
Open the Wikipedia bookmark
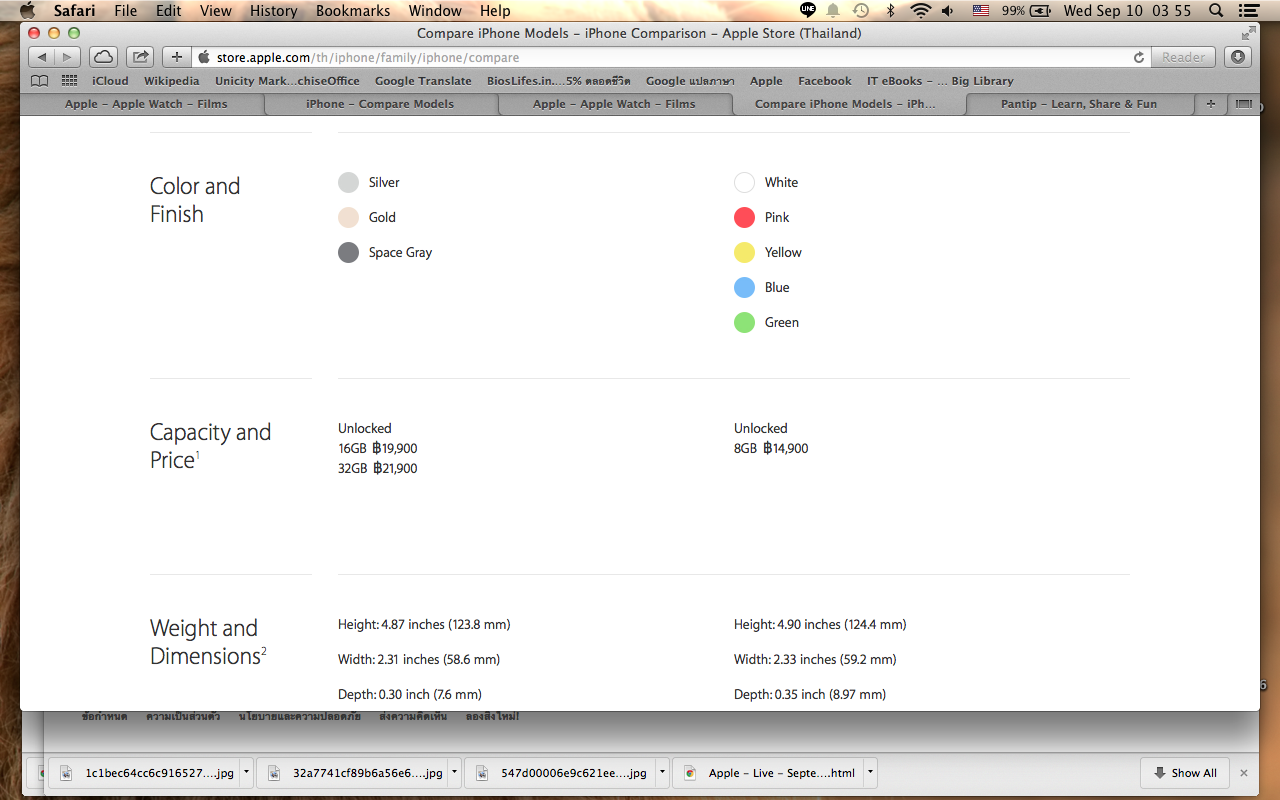coord(172,81)
